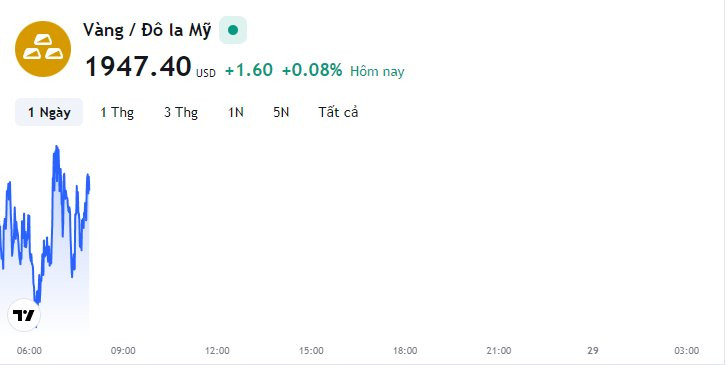The width and height of the screenshot is (726, 365).
Task: Click the 18:00 time axis label
Action: point(405,351)
